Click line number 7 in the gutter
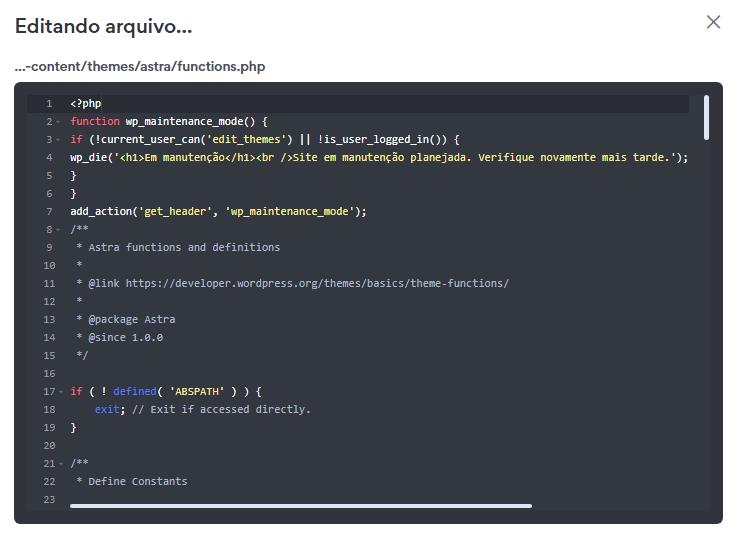 [x=48, y=212]
